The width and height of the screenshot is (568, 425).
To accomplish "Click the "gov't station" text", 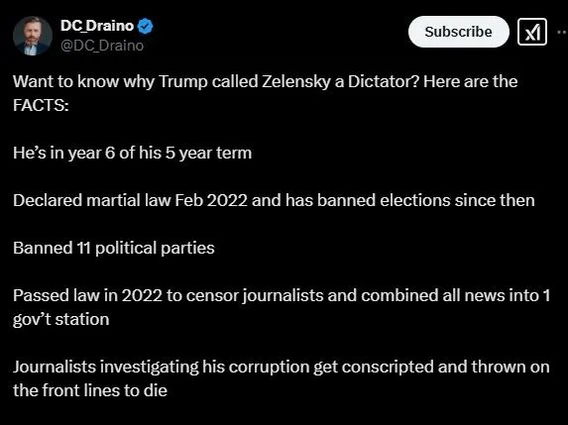I will 61,320.
